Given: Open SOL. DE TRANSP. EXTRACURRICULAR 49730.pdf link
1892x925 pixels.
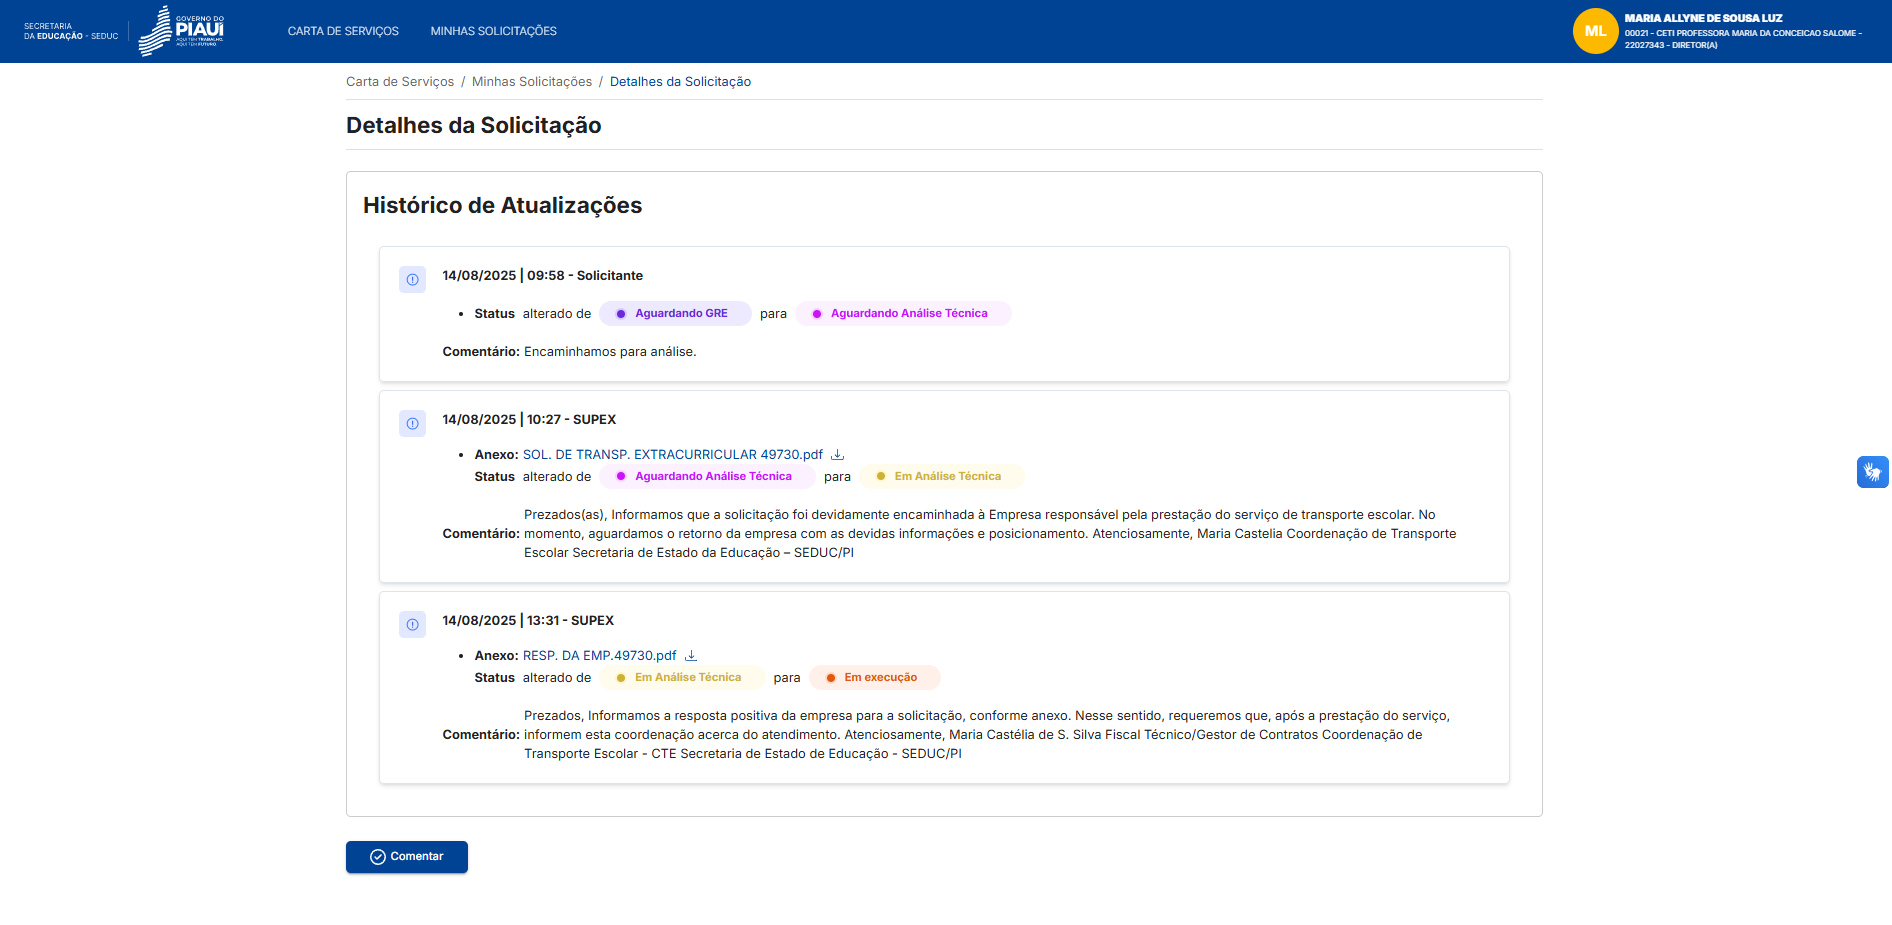Looking at the screenshot, I should click(672, 455).
